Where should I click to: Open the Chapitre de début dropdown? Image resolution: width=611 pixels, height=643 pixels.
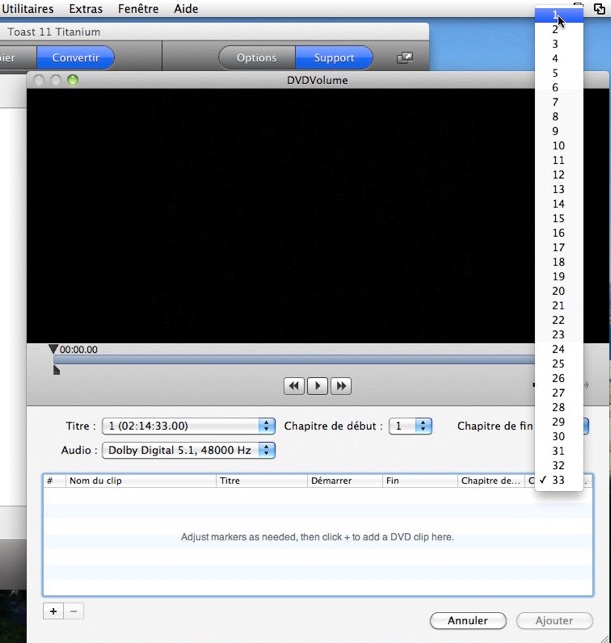pos(410,426)
